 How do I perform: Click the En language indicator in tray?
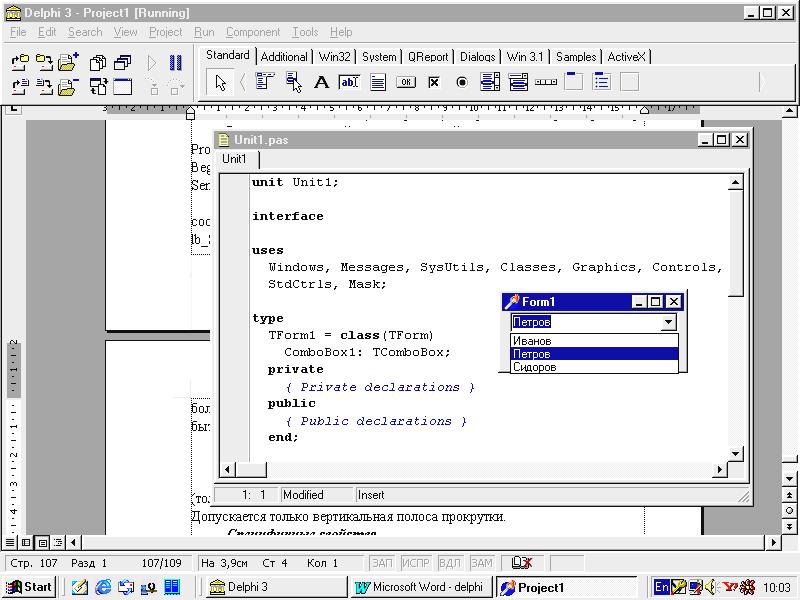tap(661, 587)
